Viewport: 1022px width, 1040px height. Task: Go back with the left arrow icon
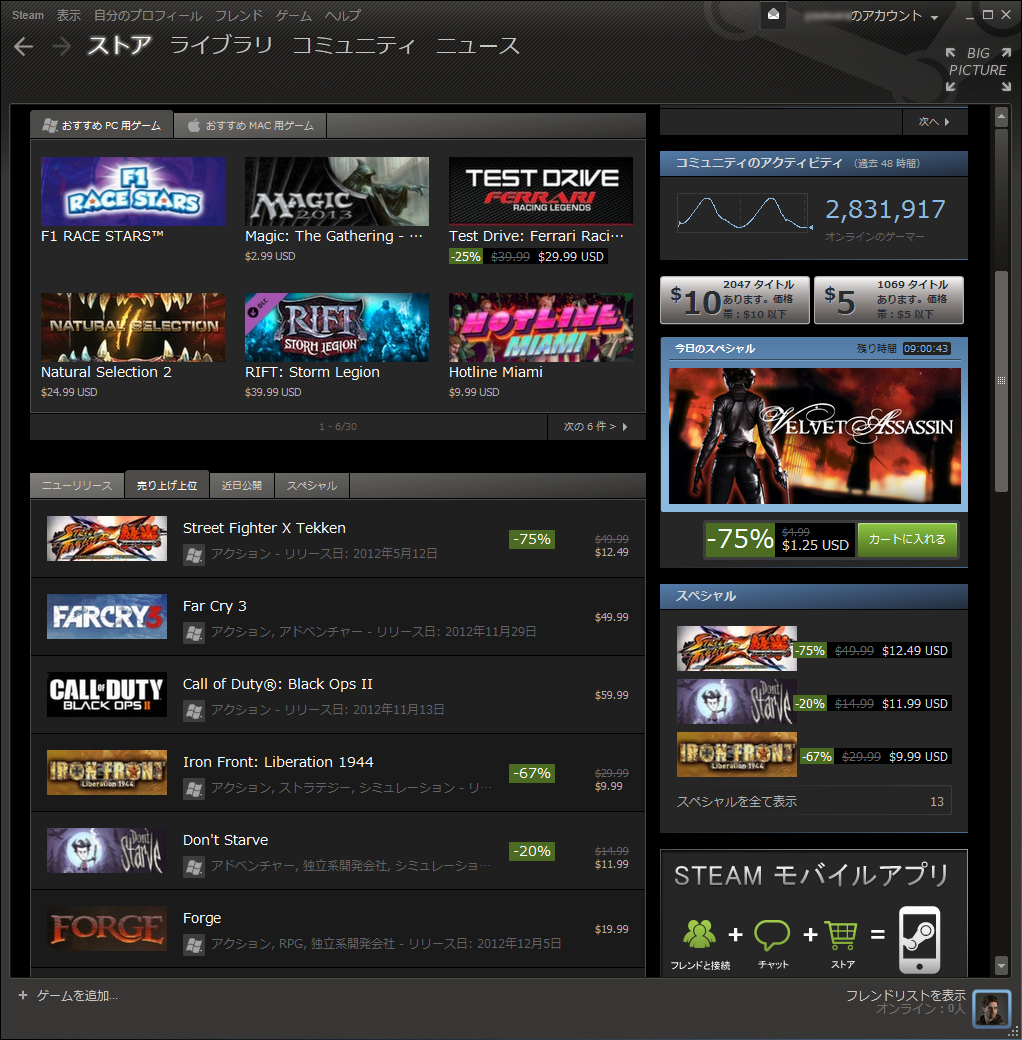pyautogui.click(x=24, y=46)
